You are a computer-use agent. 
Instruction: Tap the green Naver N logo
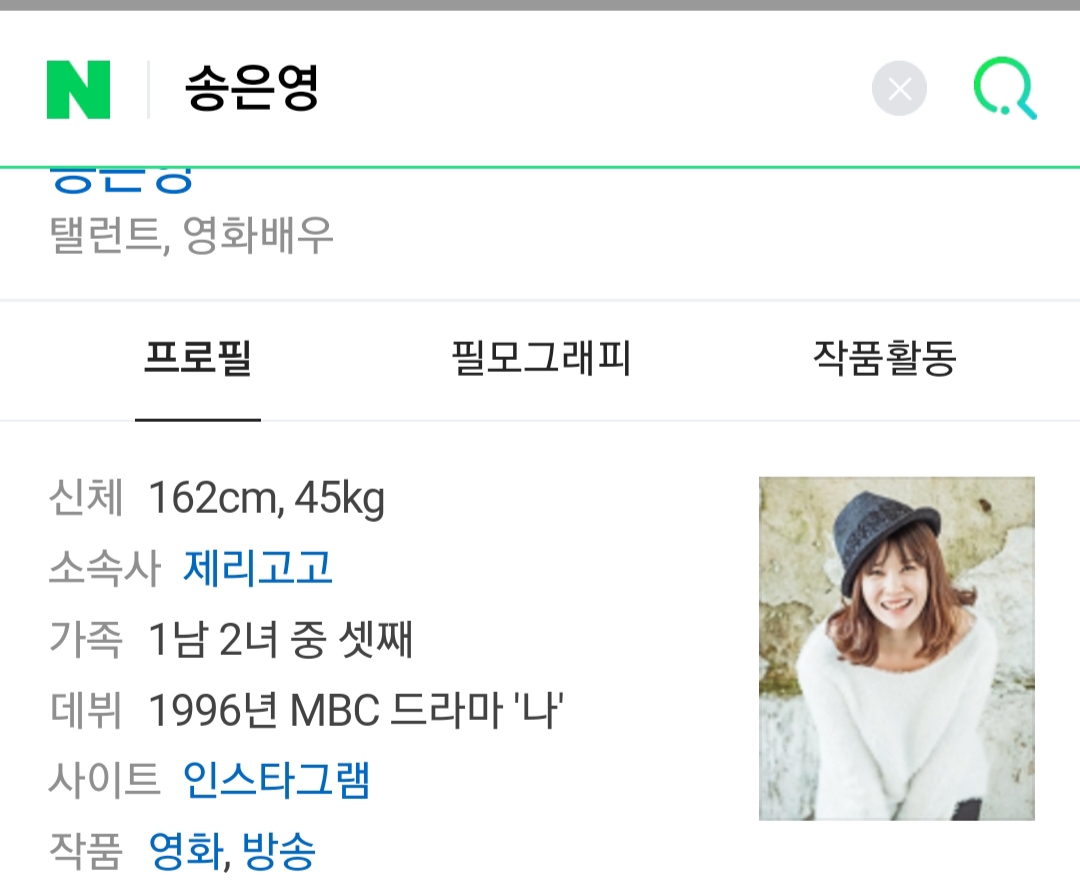(x=79, y=90)
